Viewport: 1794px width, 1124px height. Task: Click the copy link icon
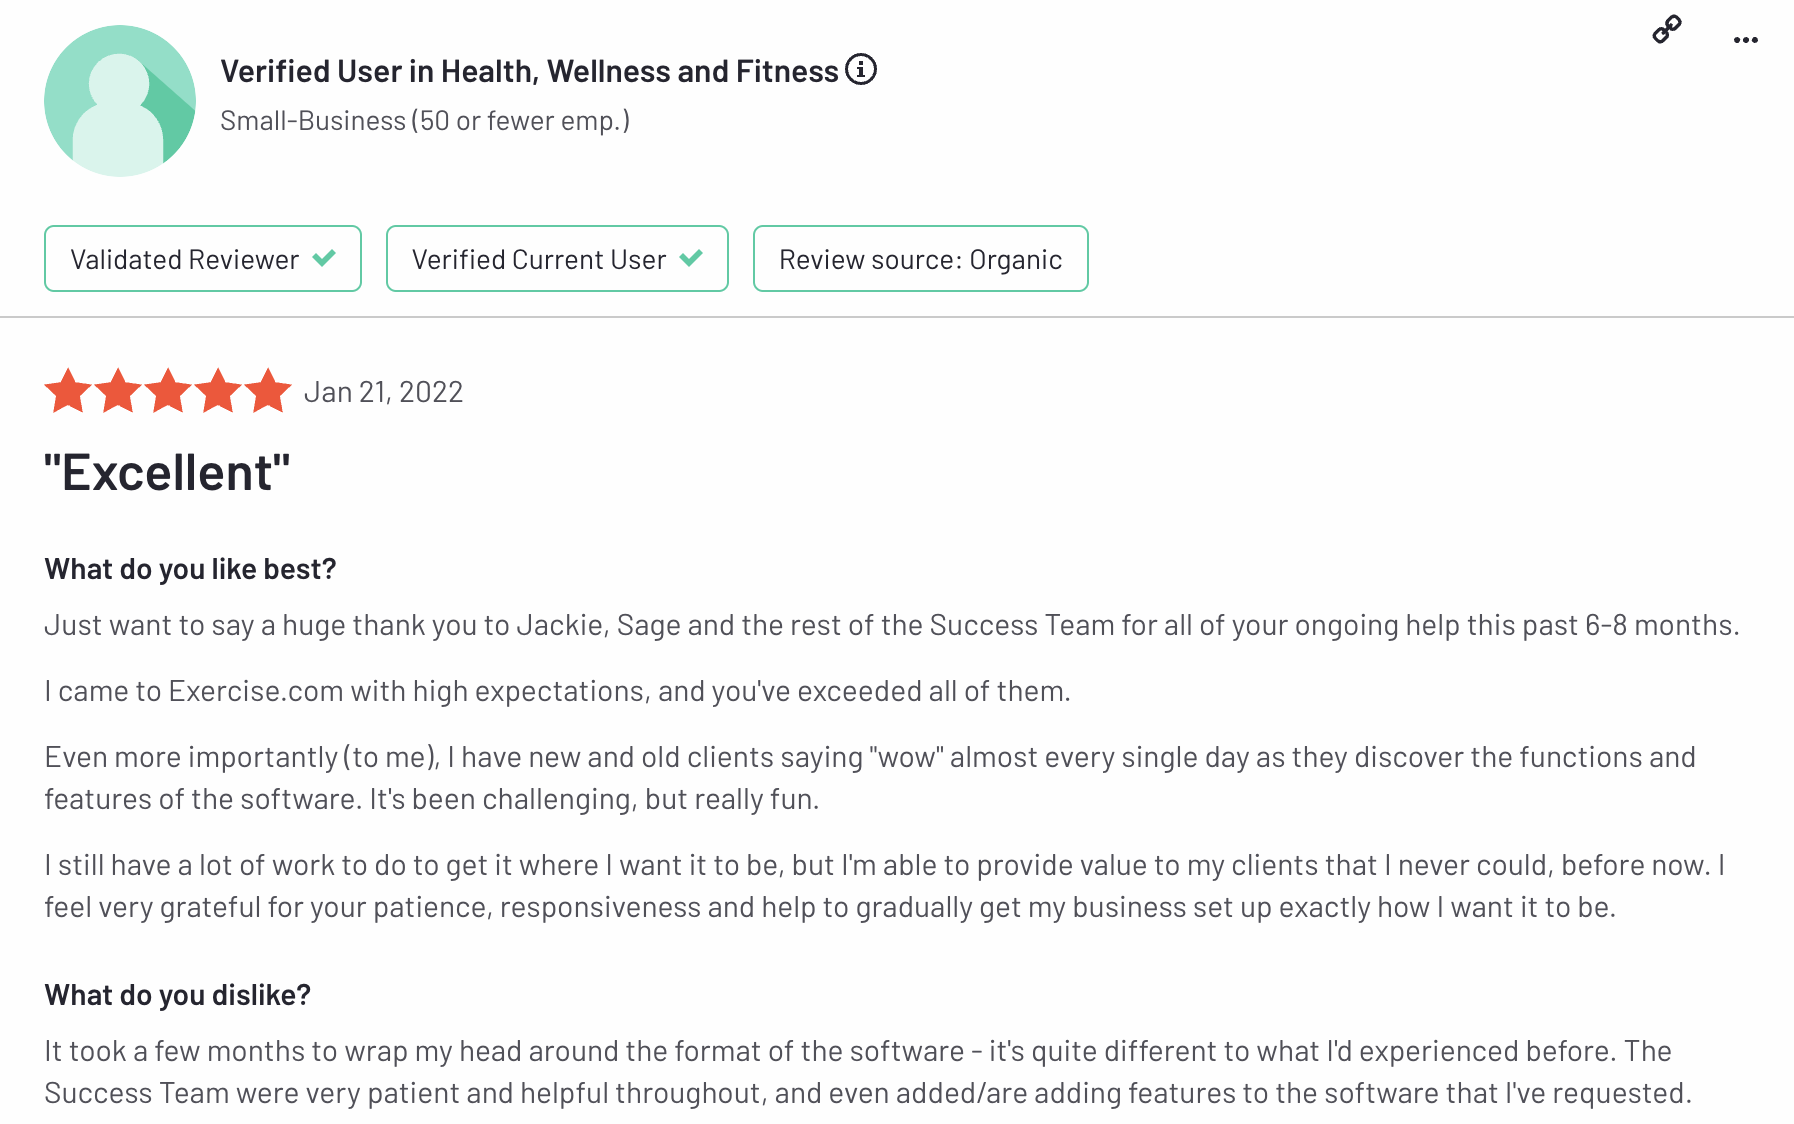[x=1666, y=31]
